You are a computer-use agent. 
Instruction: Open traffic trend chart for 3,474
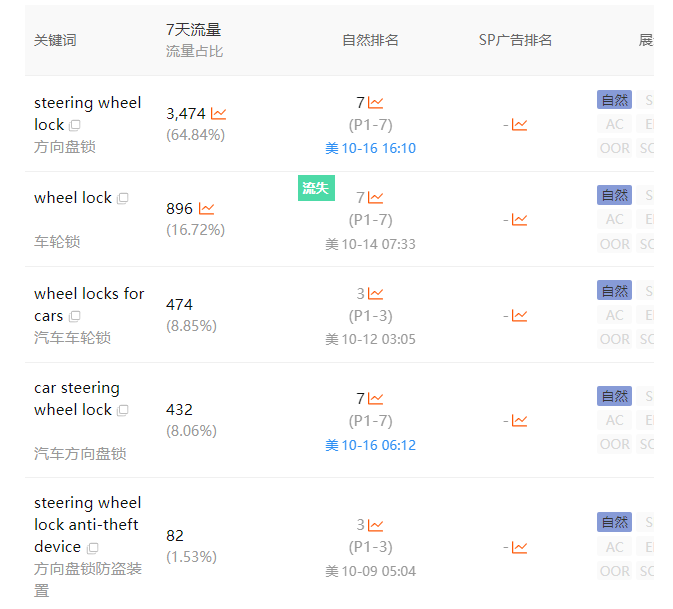[x=219, y=114]
